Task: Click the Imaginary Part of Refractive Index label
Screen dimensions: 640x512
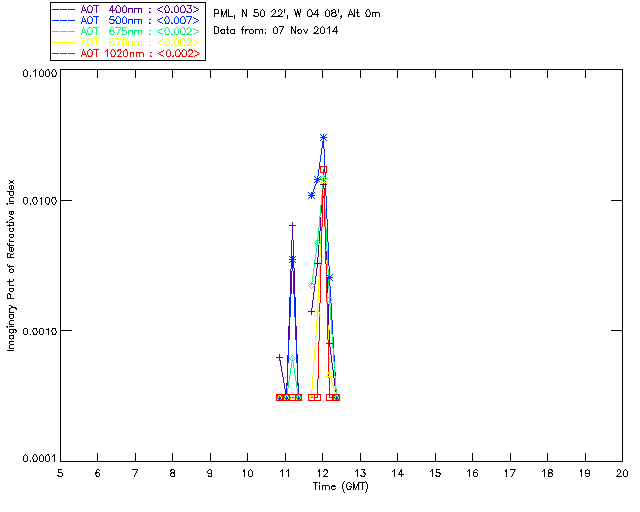Action: pos(11,265)
